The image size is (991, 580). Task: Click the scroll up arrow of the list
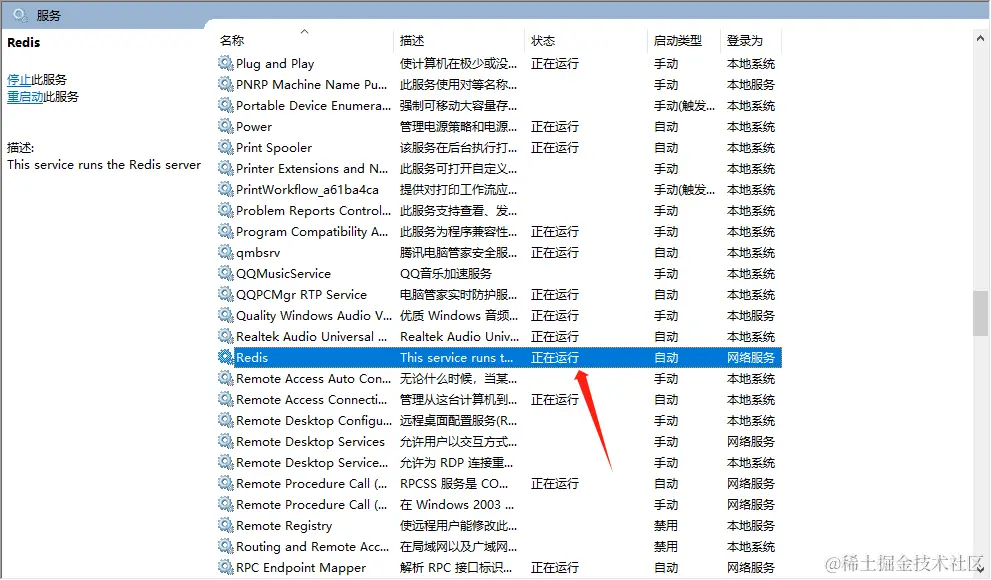[980, 39]
